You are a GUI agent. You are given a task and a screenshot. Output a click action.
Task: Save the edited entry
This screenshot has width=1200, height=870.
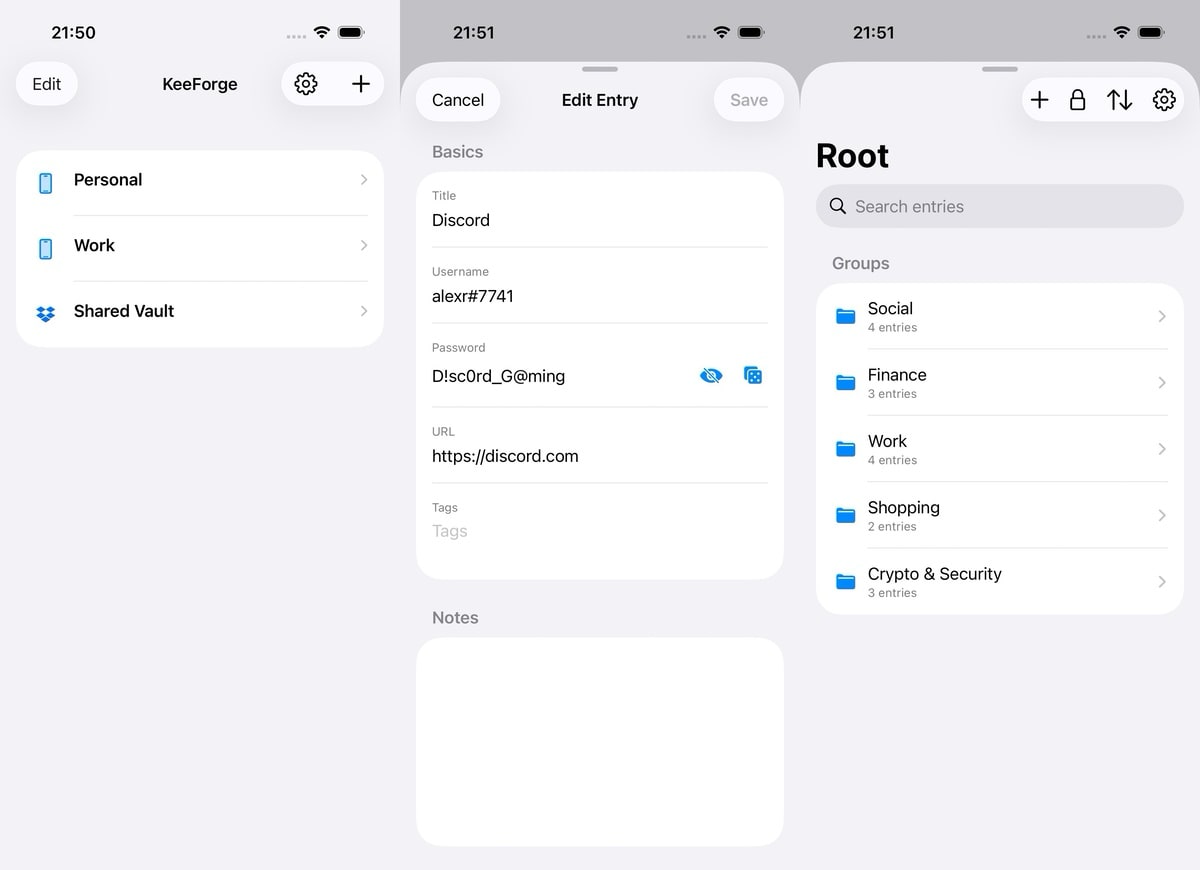(x=749, y=100)
